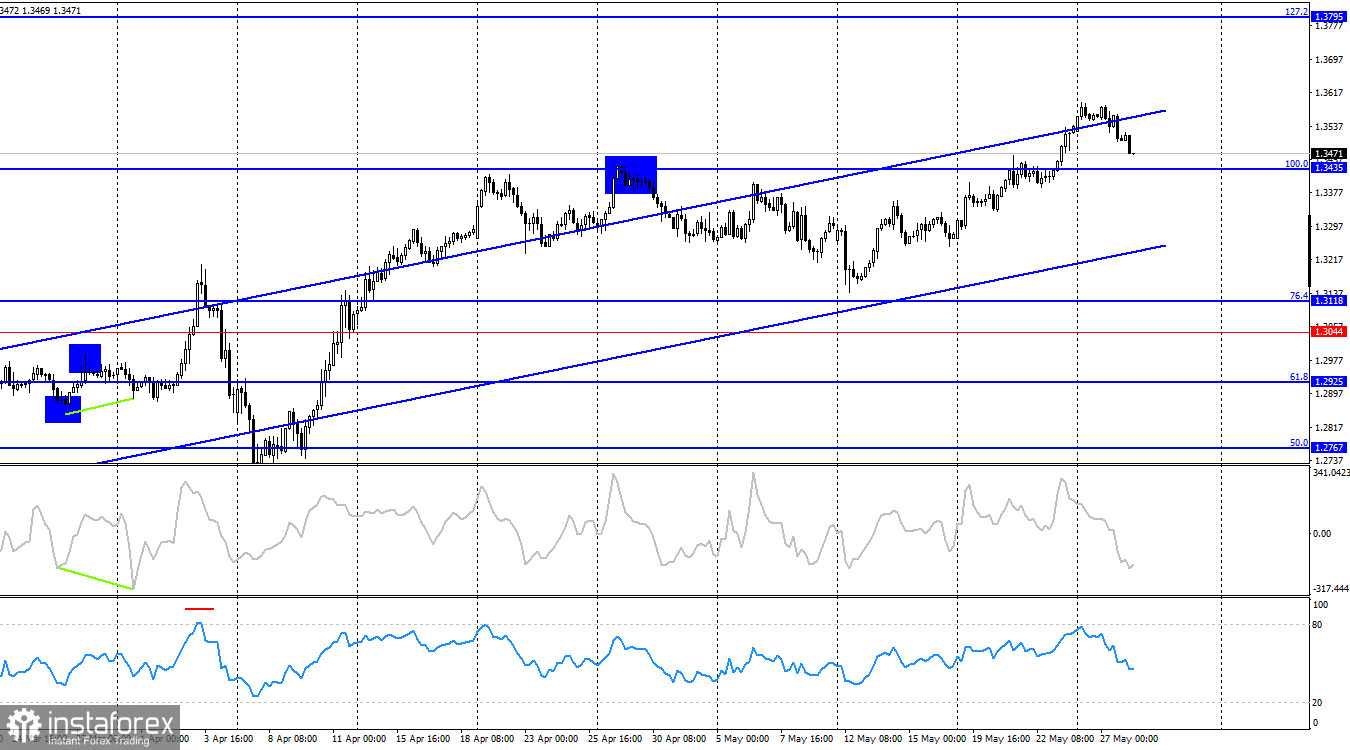Image resolution: width=1350 pixels, height=750 pixels.
Task: Click the RSI scale value 100
Action: pyautogui.click(x=1321, y=605)
